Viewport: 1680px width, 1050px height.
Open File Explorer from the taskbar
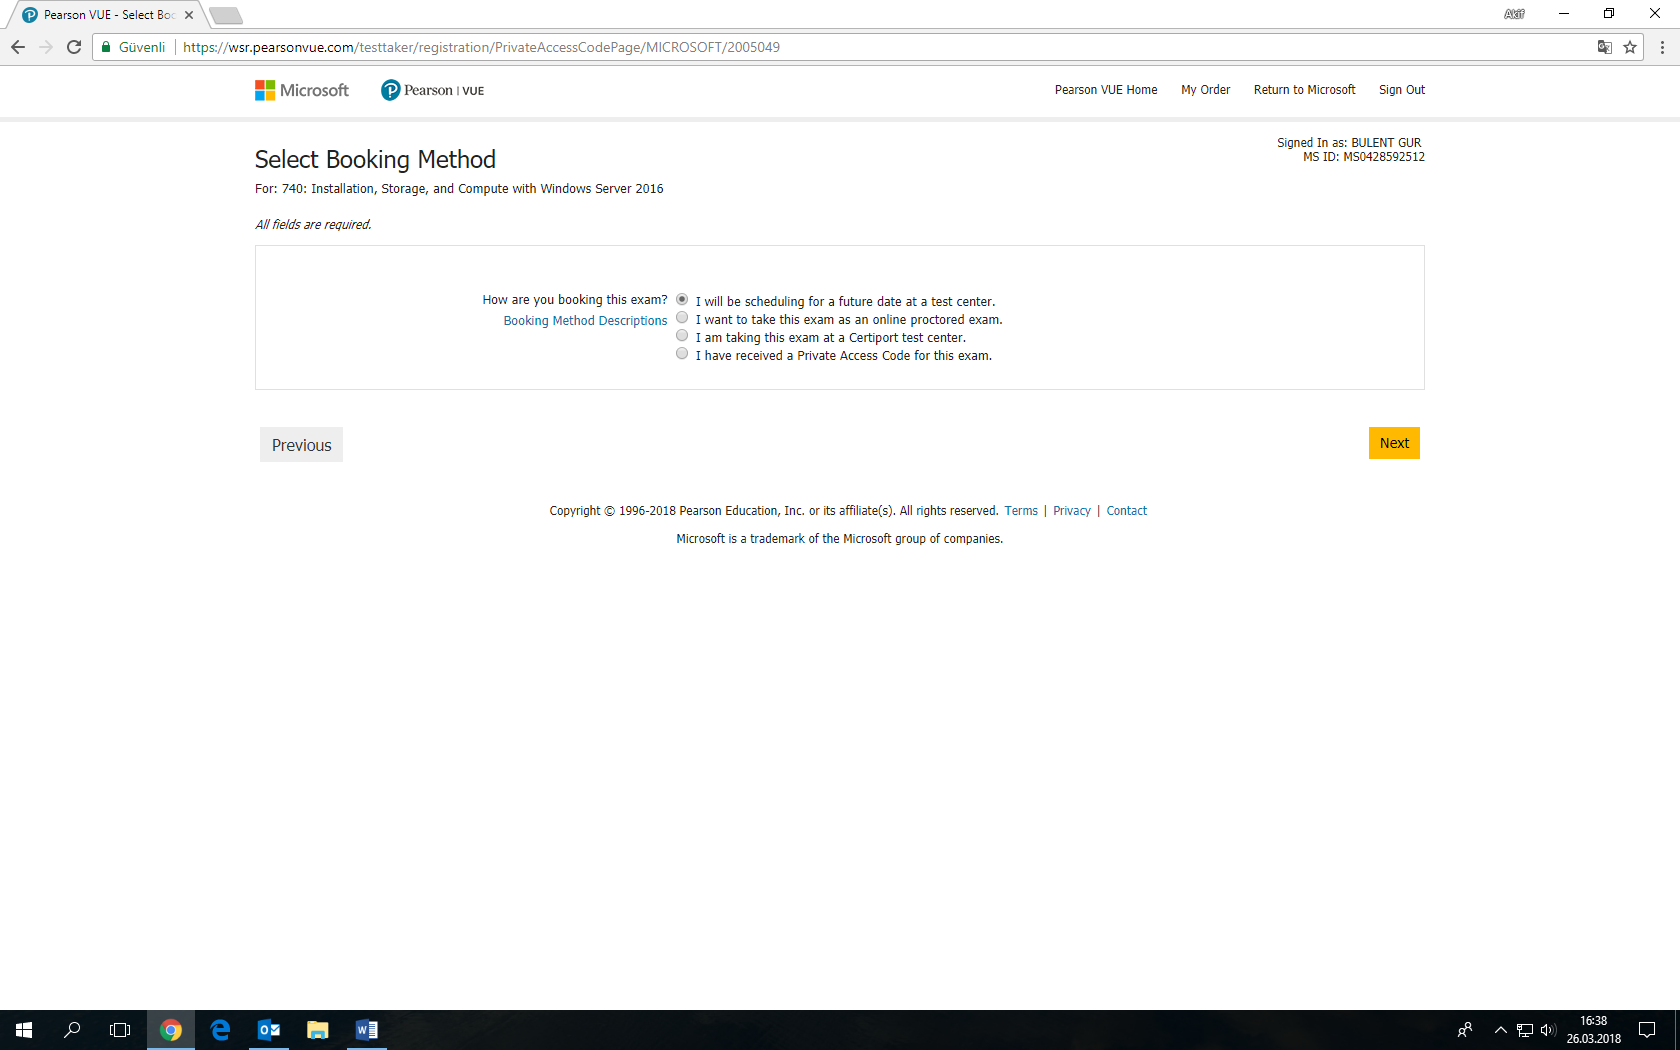click(318, 1030)
